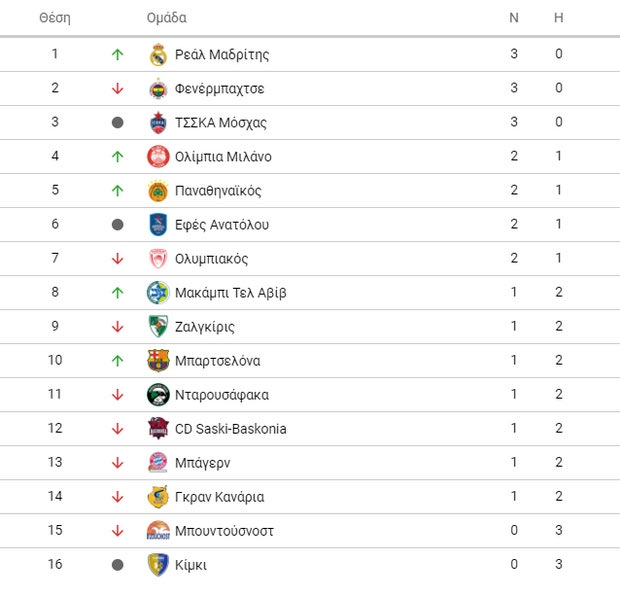Image resolution: width=620 pixels, height=595 pixels.
Task: Select the Olympiacos team logo
Action: [x=158, y=259]
